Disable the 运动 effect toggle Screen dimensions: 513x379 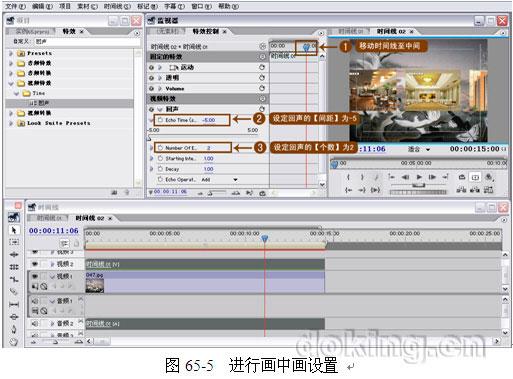(152, 68)
